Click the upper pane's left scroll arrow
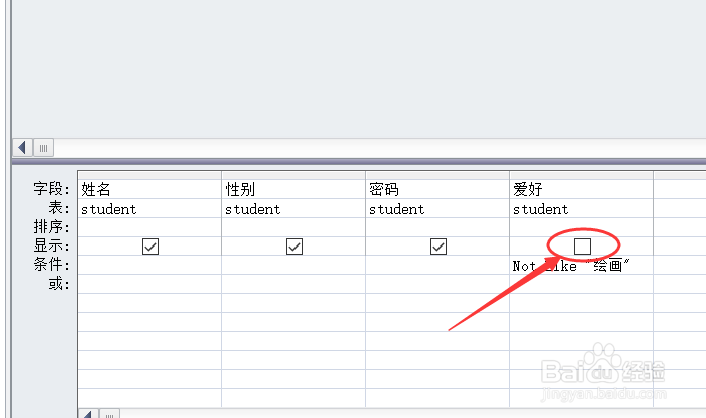 pos(22,148)
